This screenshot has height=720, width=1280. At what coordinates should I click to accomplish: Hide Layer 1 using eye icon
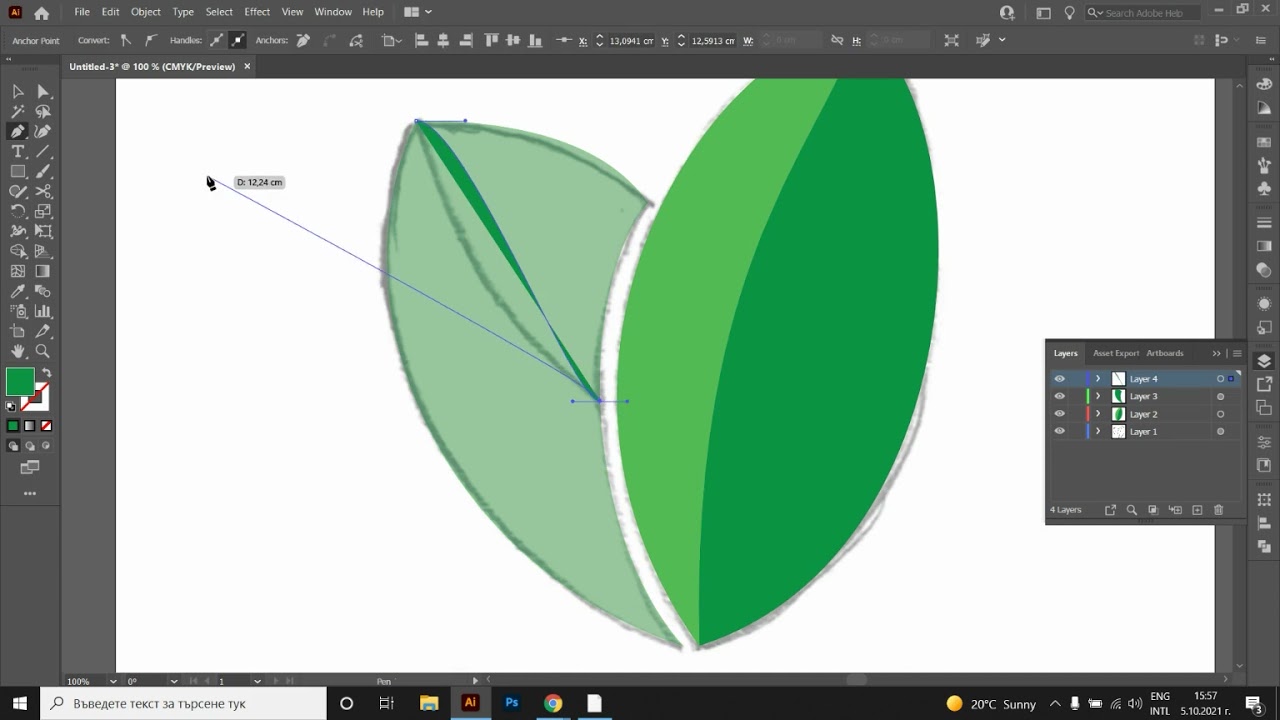tap(1059, 431)
